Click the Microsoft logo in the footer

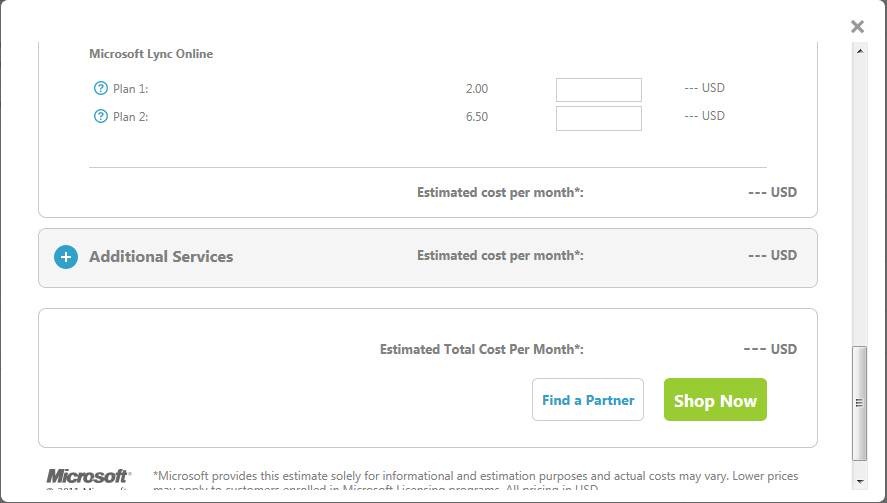pyautogui.click(x=88, y=476)
